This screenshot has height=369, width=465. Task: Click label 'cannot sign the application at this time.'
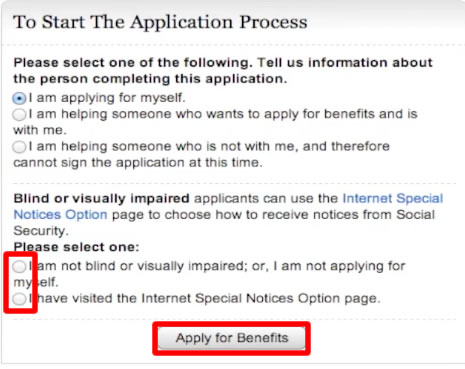point(138,163)
